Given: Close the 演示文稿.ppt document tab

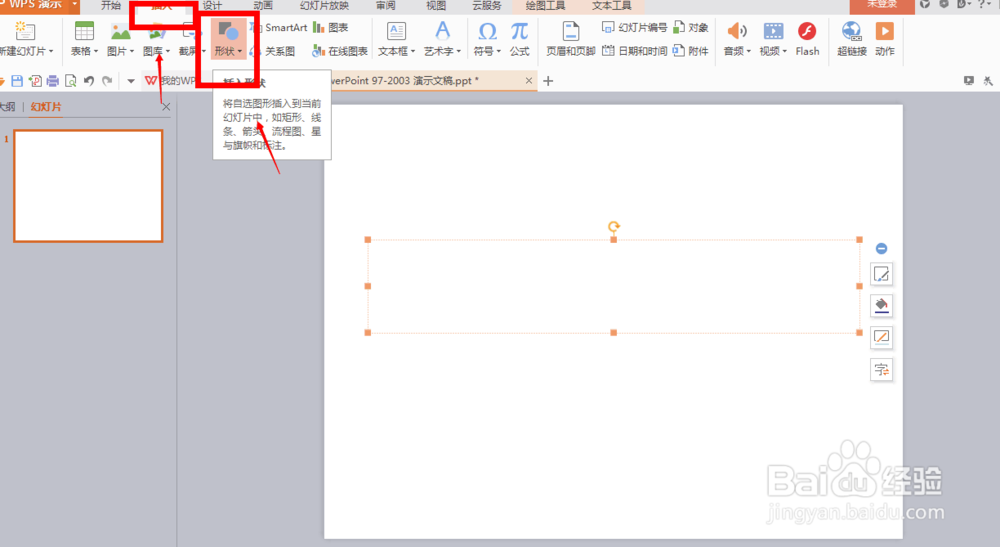Looking at the screenshot, I should [529, 80].
